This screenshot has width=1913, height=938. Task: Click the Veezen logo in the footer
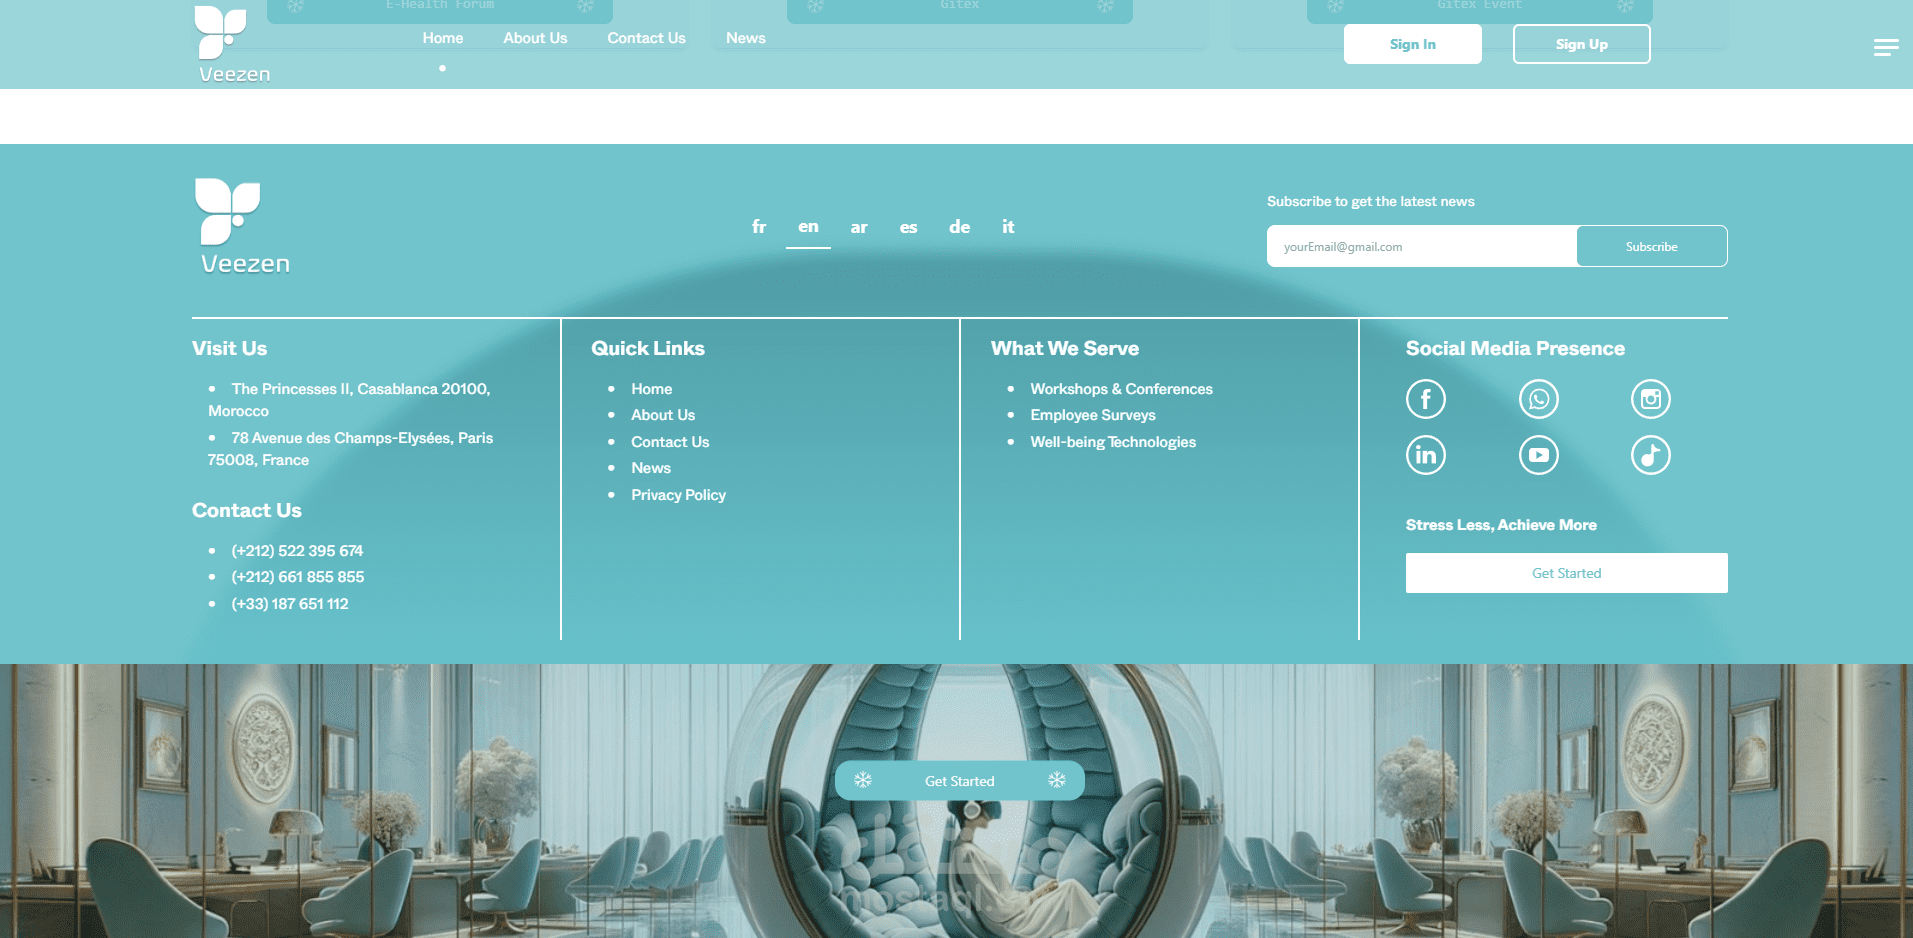coord(244,226)
